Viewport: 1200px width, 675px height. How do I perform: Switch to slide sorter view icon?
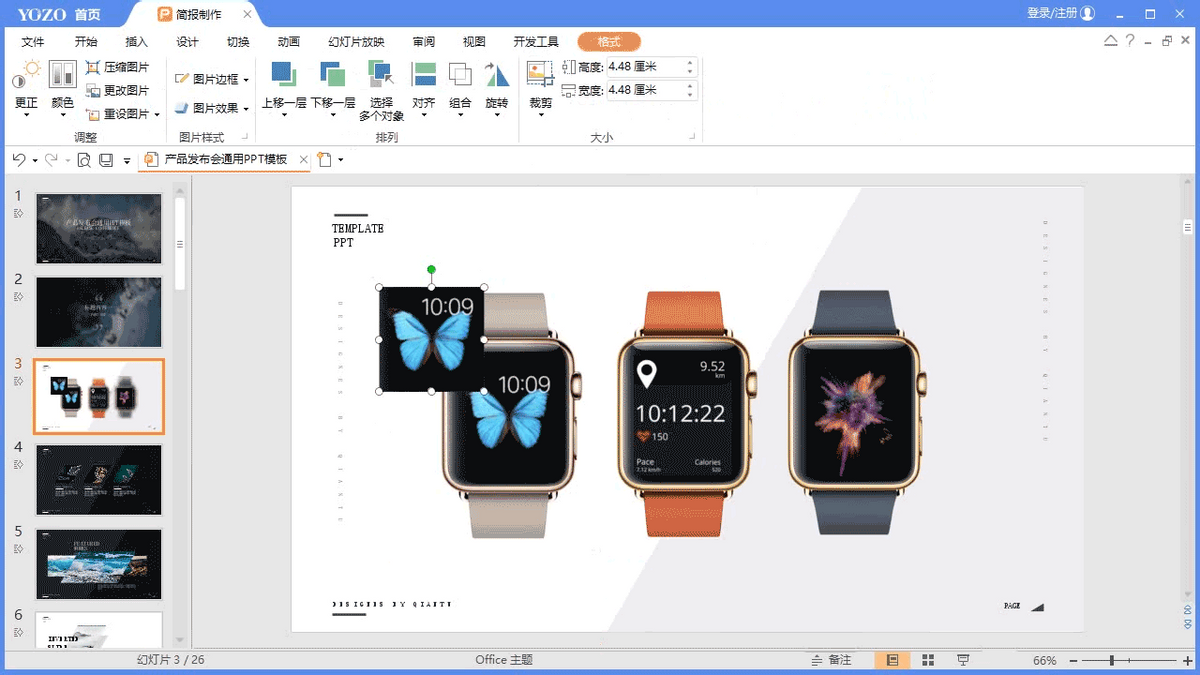[928, 660]
